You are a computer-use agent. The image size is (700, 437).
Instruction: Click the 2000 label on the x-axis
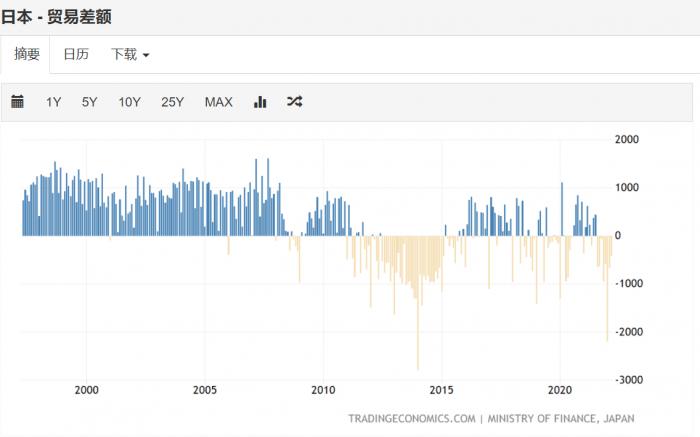87,390
